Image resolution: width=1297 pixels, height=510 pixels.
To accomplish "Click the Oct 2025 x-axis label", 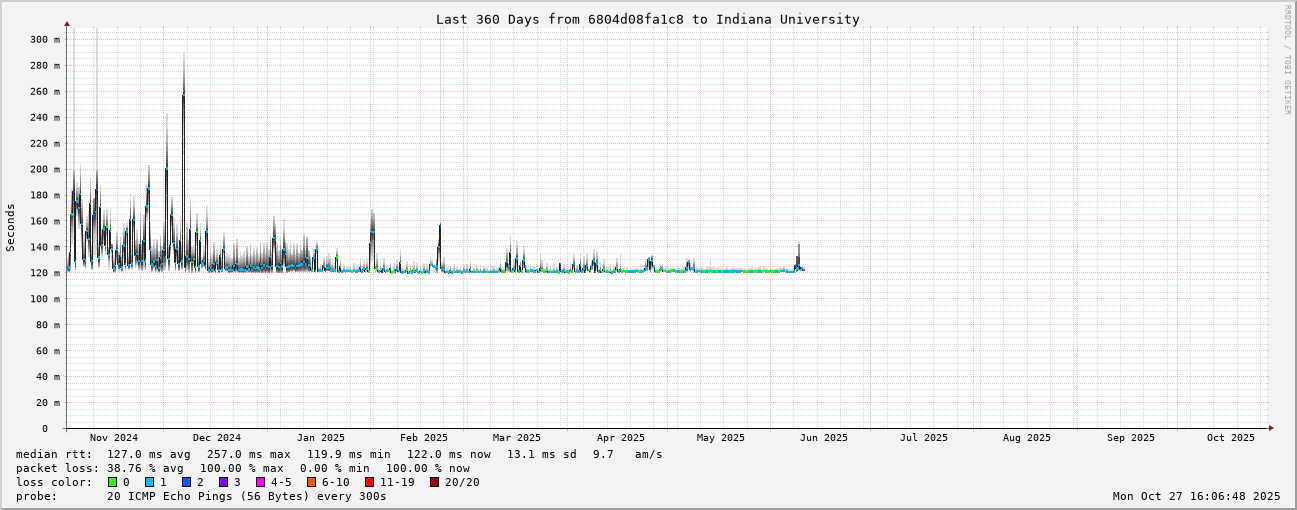I will pos(1230,438).
